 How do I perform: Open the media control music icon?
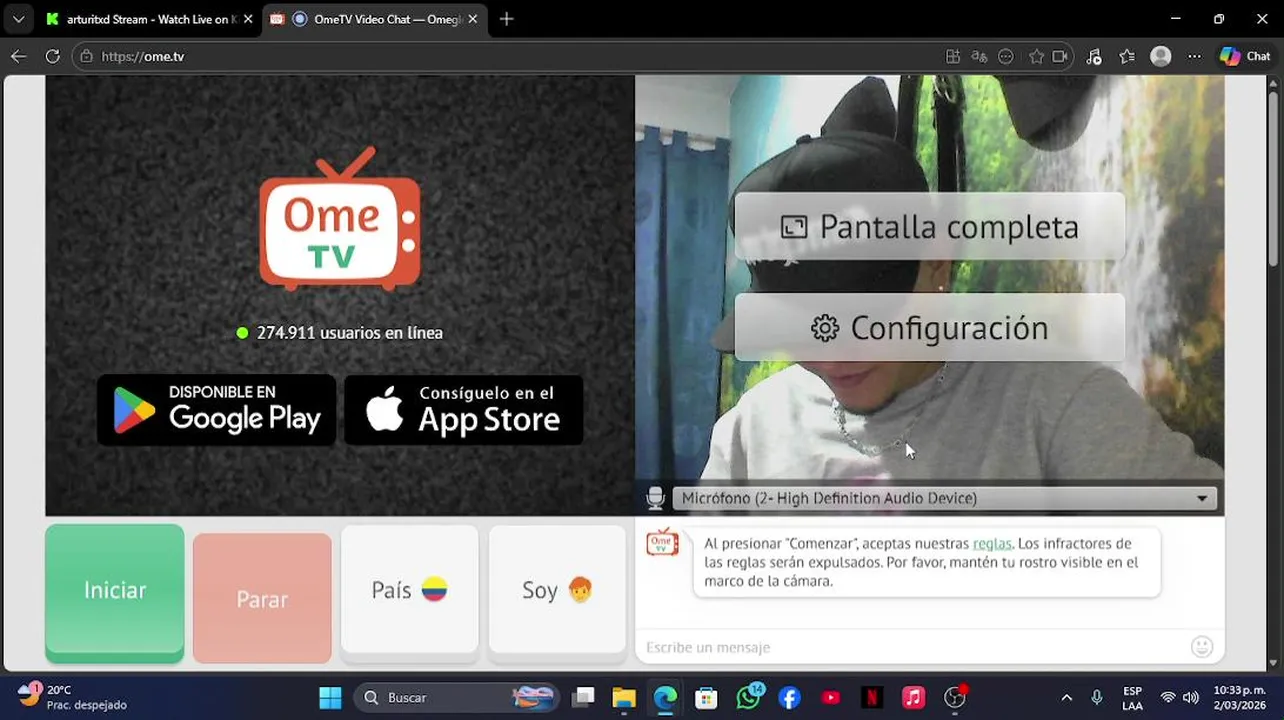point(1094,56)
